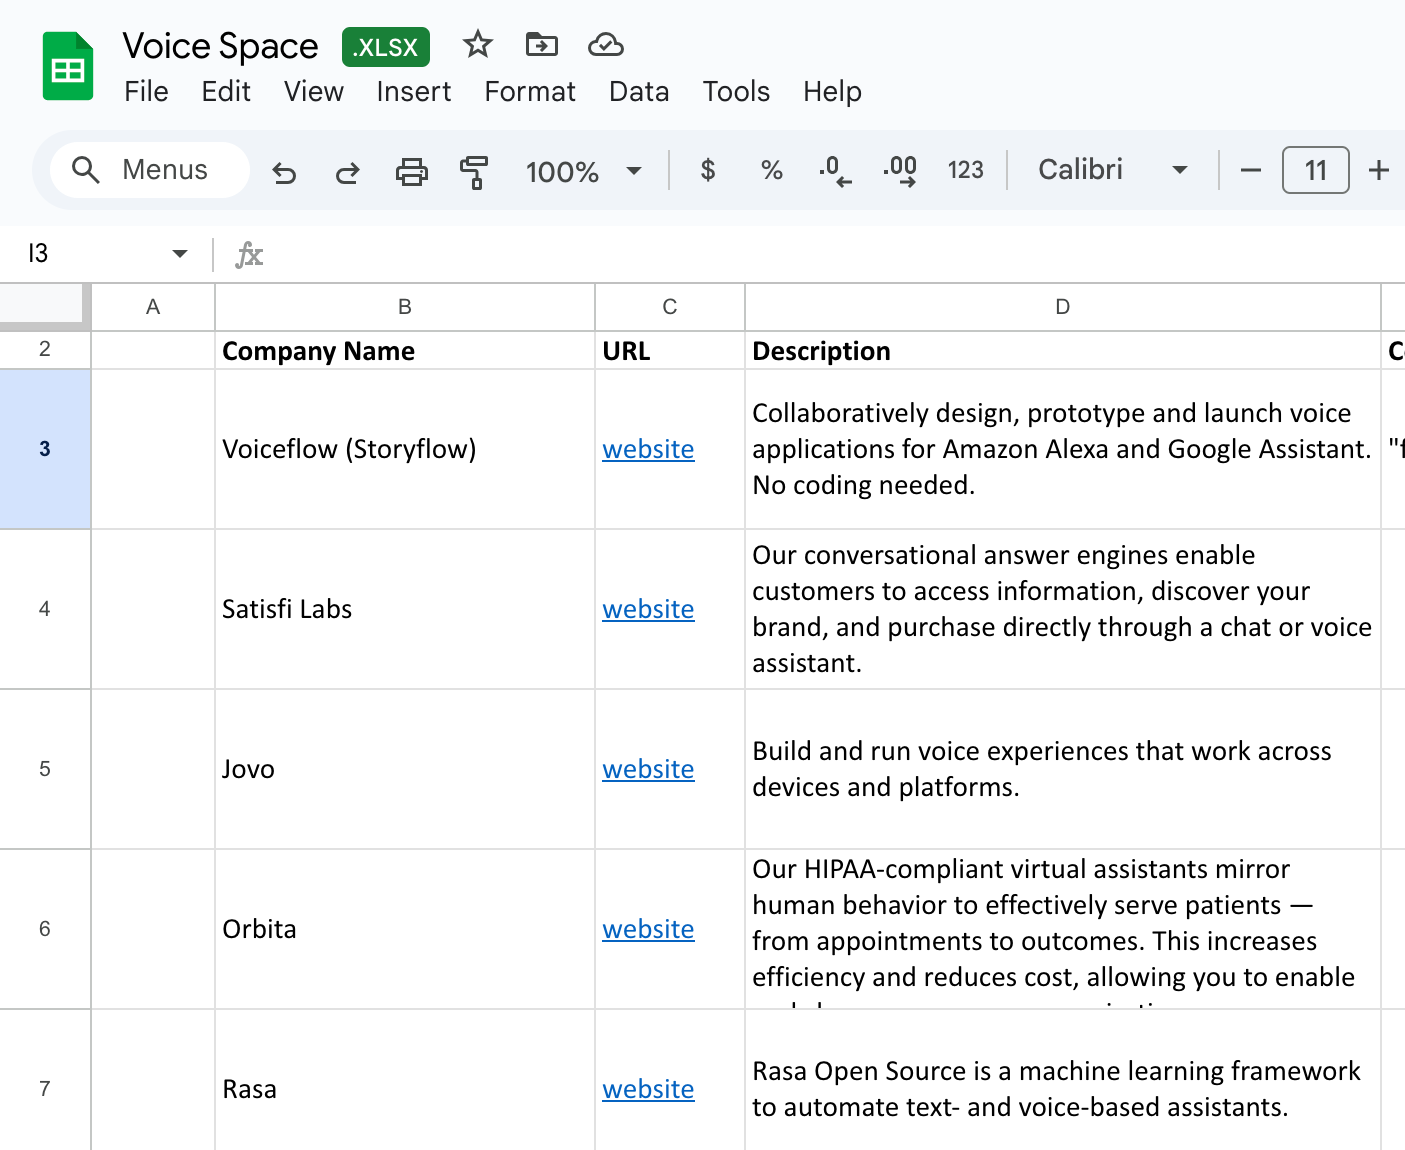The image size is (1405, 1150).
Task: Select the Voiceflow (Storyflow) cell
Action: [405, 449]
